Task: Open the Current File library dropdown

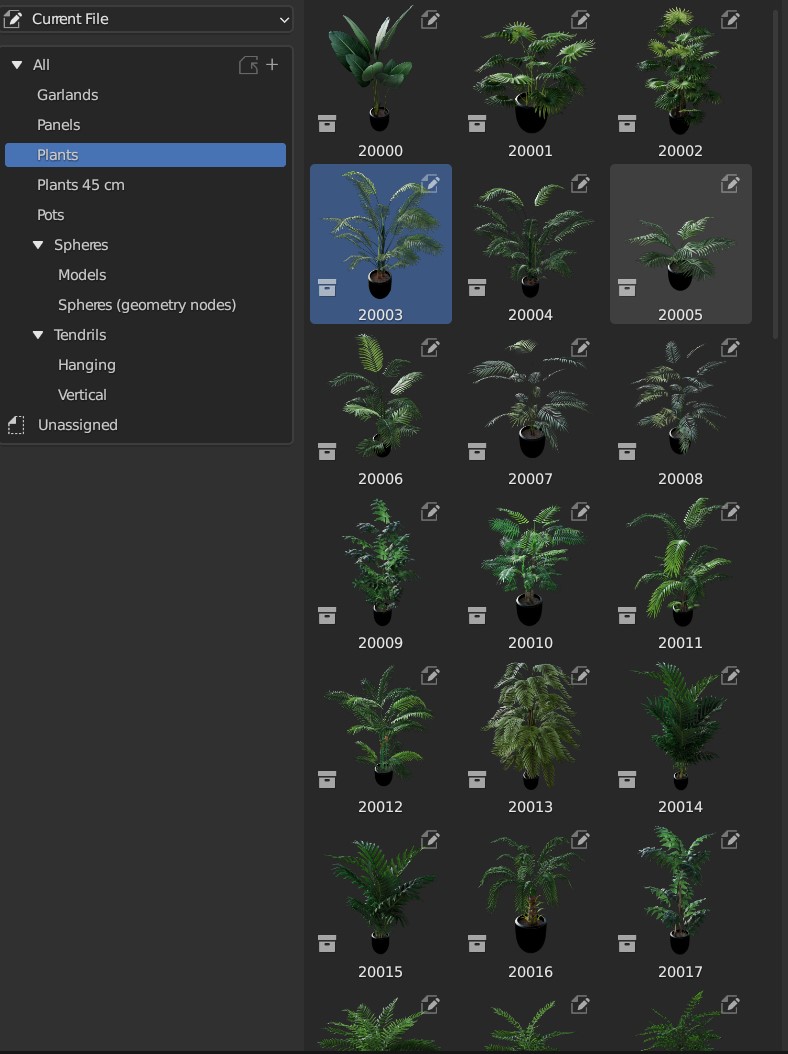Action: (147, 19)
